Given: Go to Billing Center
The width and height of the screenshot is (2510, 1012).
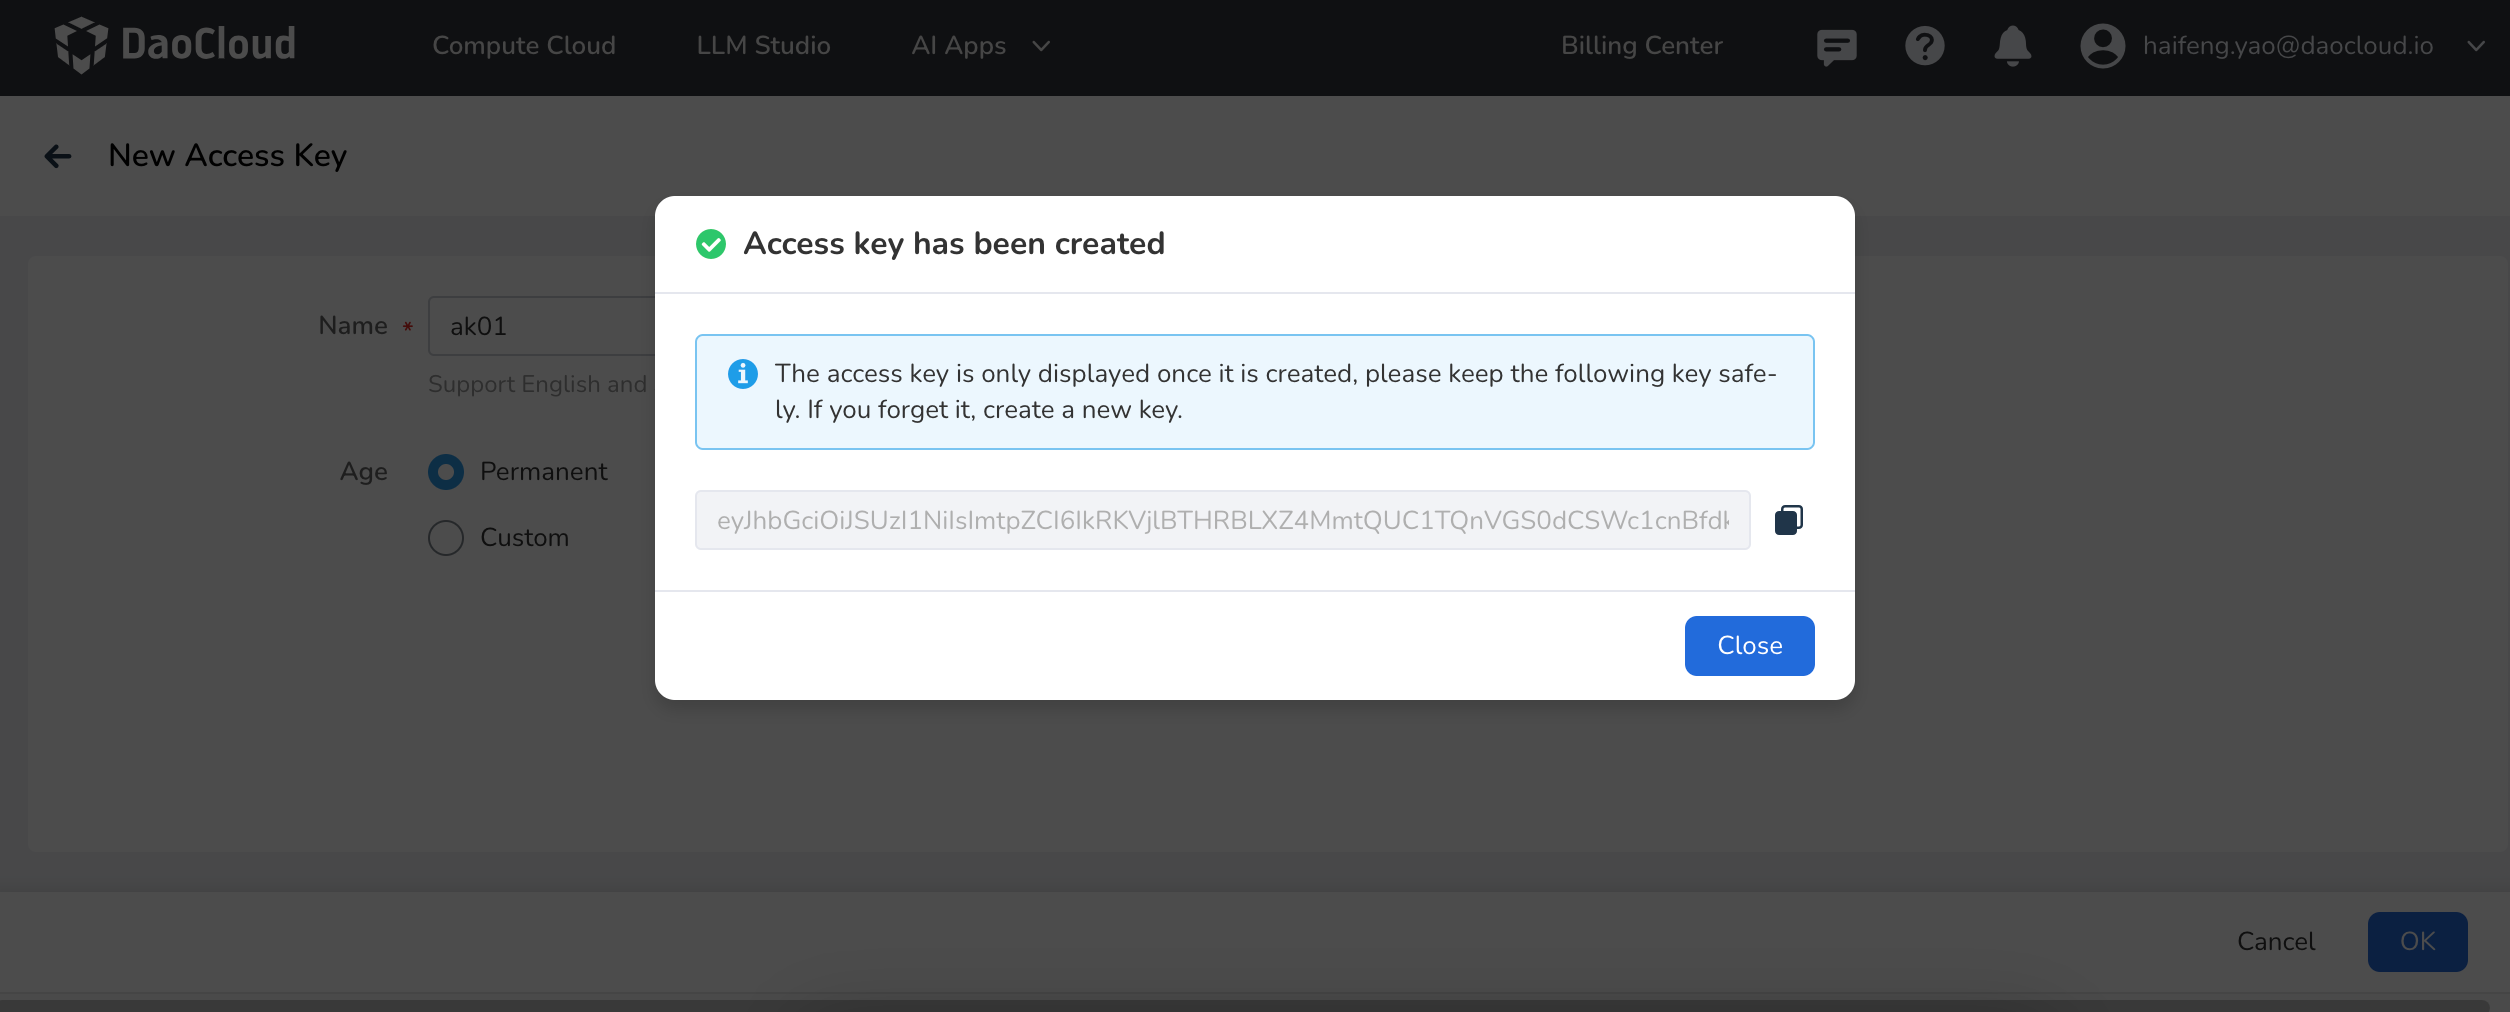Looking at the screenshot, I should [1641, 46].
